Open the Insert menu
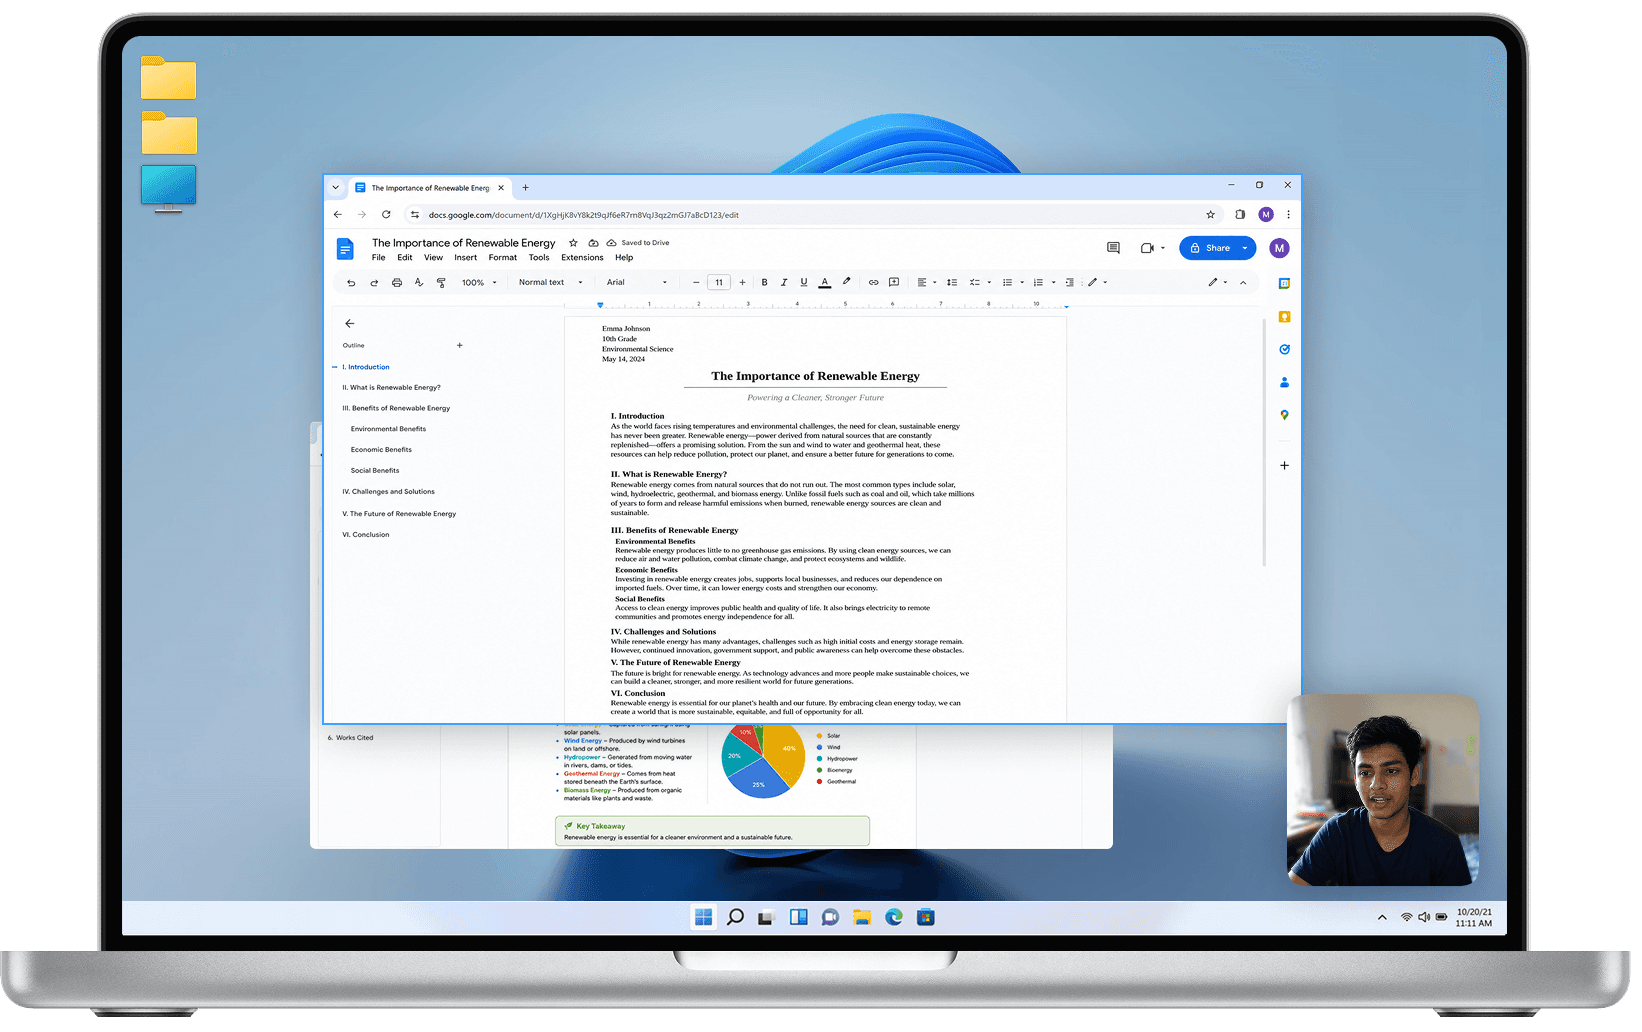 [x=466, y=258]
